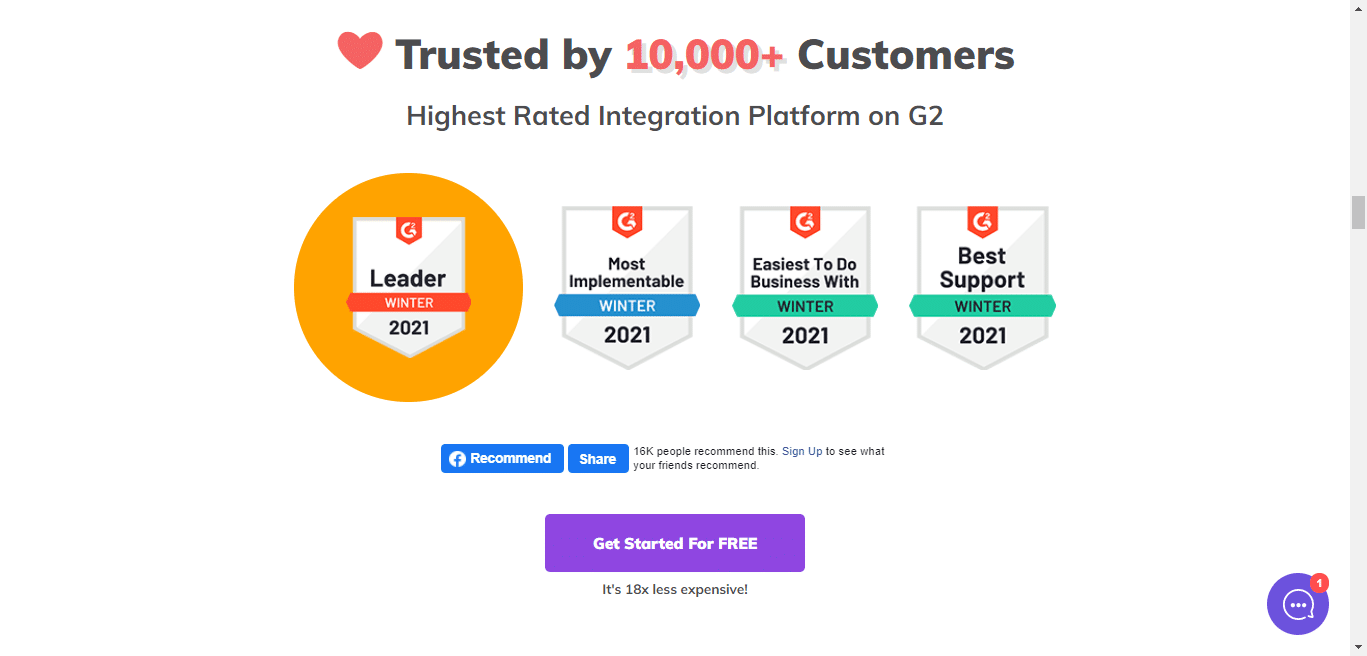Screen dimensions: 1367x656
Task: Click the G2 logo on the Leader badge
Action: click(409, 229)
